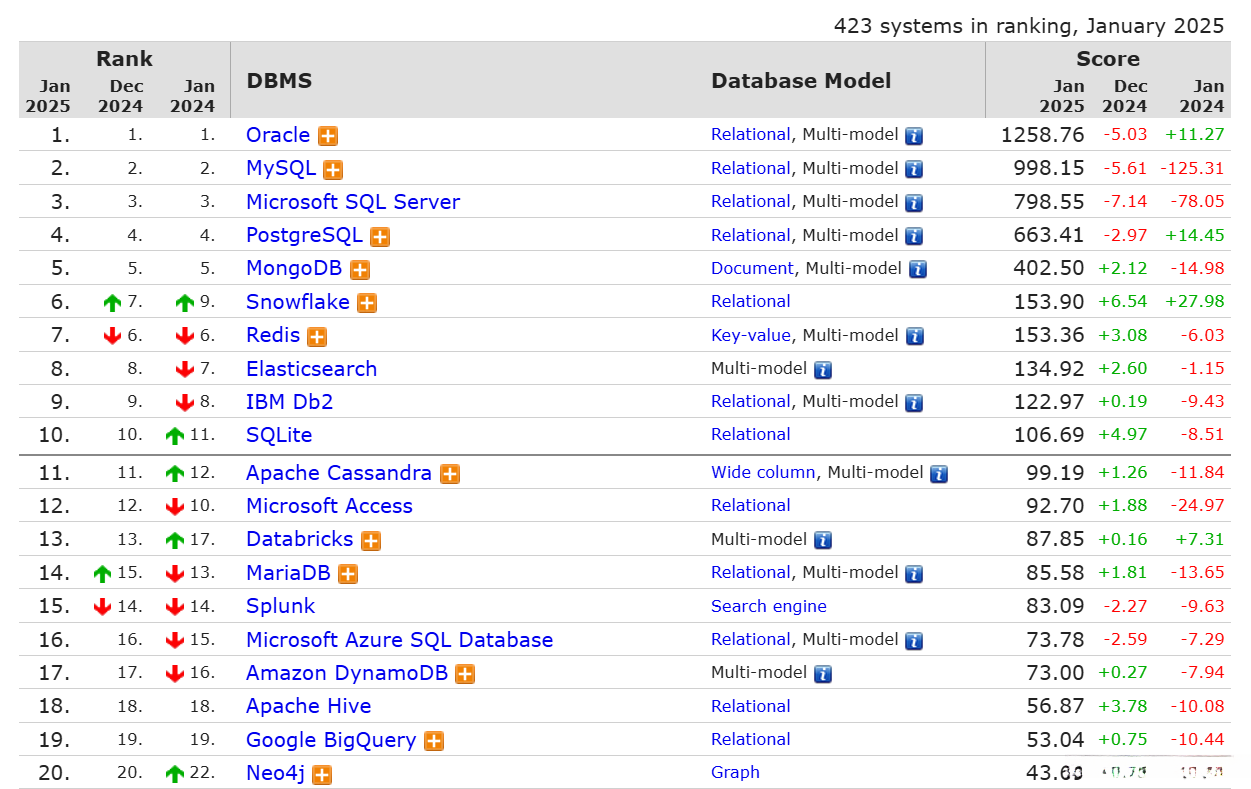This screenshot has height=789, width=1251.
Task: Click the Document model link for MongoDB
Action: point(753,268)
